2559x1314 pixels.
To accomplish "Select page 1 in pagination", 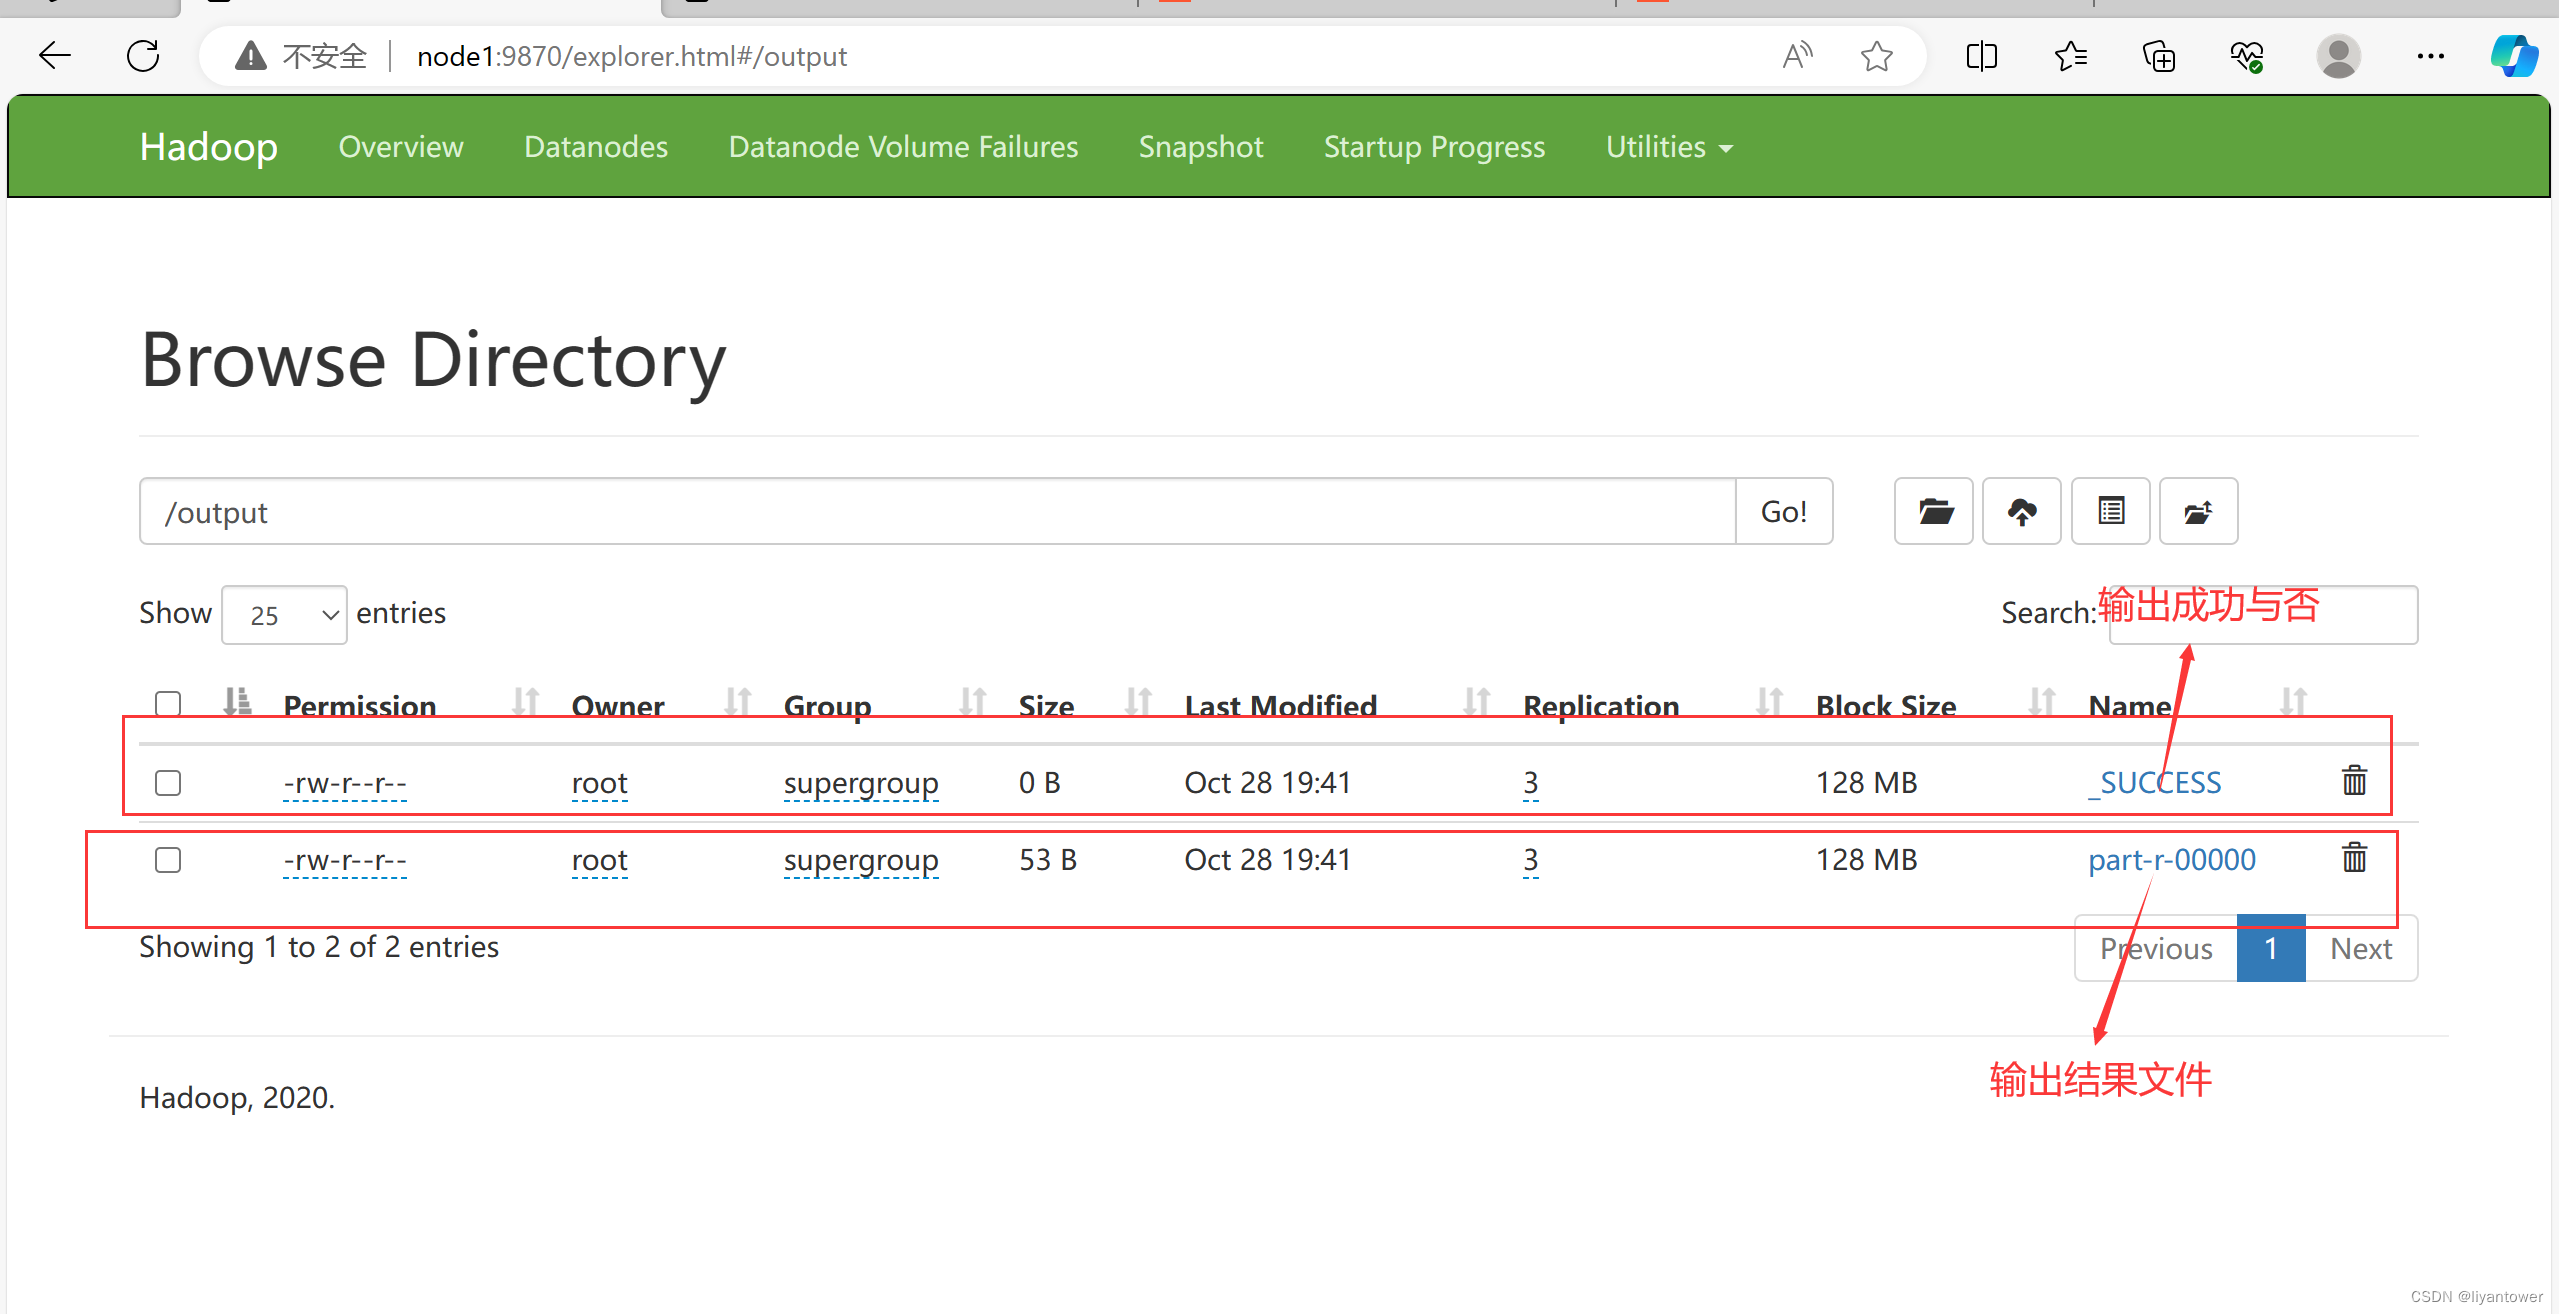I will tap(2271, 948).
